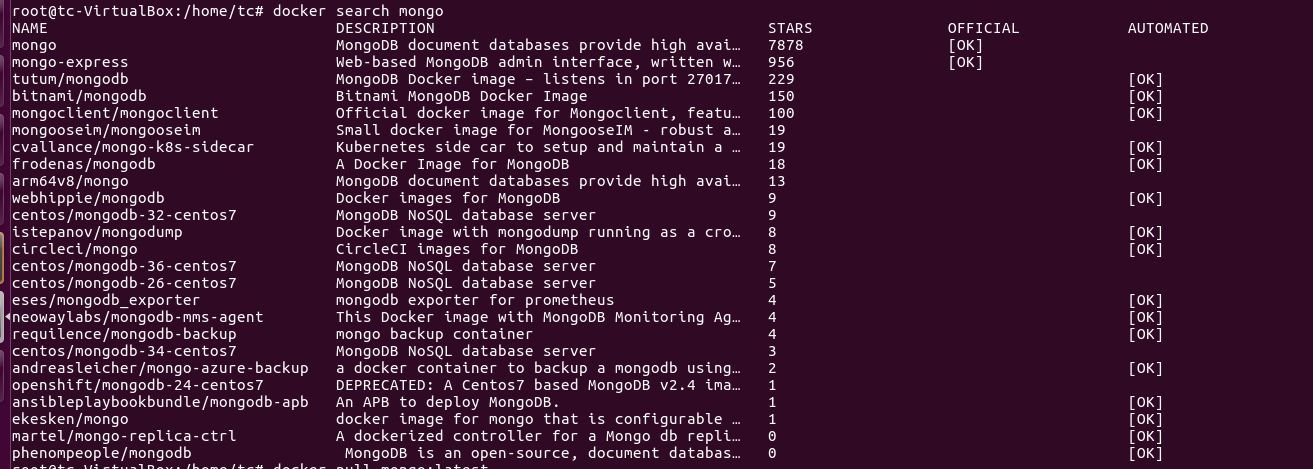Click the tutum/mongodb entry
The image size is (1313, 469).
(x=70, y=79)
